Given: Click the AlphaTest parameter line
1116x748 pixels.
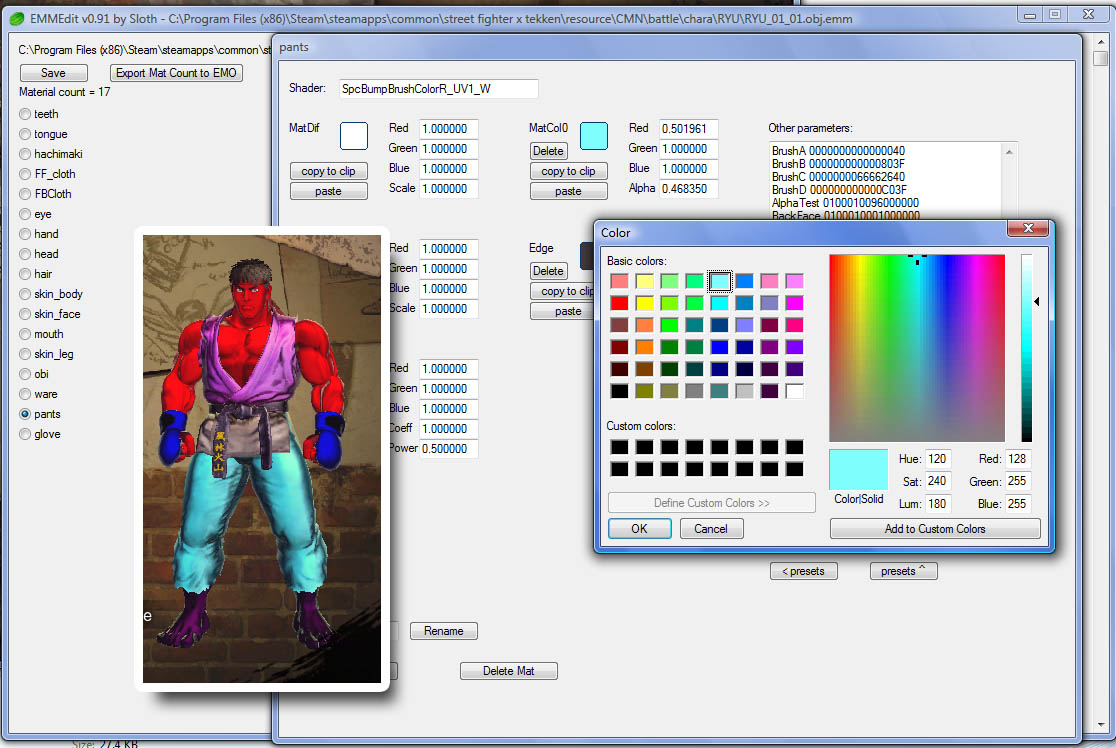Looking at the screenshot, I should (845, 203).
